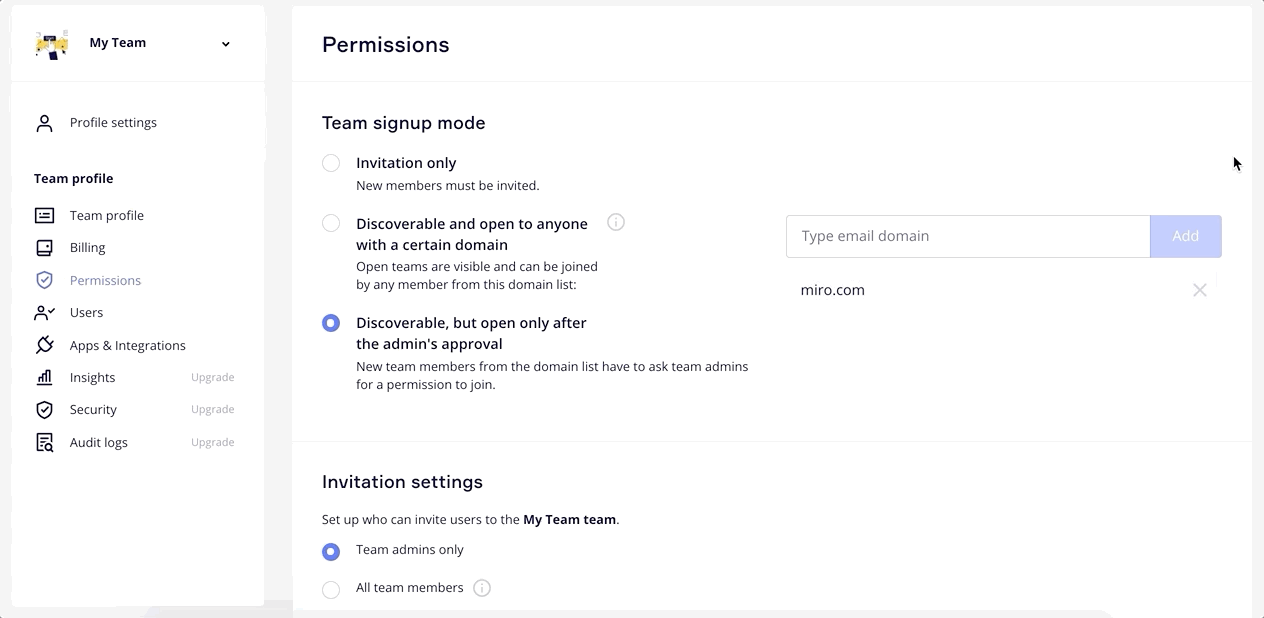Screen dimensions: 1264x618
Task: Click info icon beside Discoverable domain option
Action: click(x=616, y=222)
